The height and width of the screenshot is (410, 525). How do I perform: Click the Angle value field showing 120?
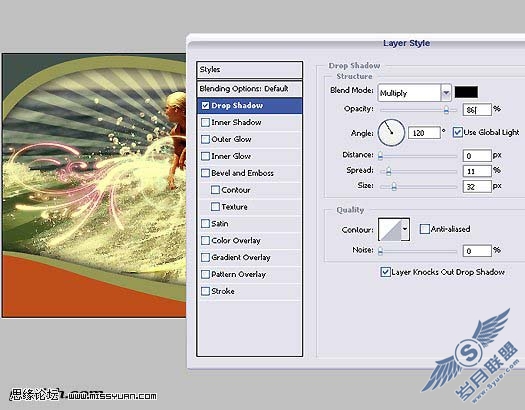(x=424, y=133)
